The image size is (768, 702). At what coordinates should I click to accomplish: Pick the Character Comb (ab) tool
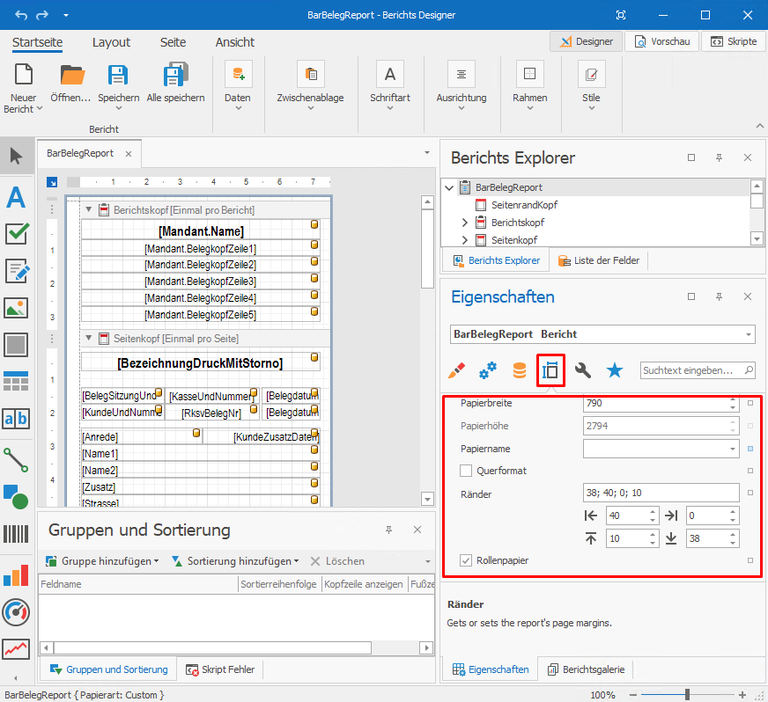pos(16,419)
